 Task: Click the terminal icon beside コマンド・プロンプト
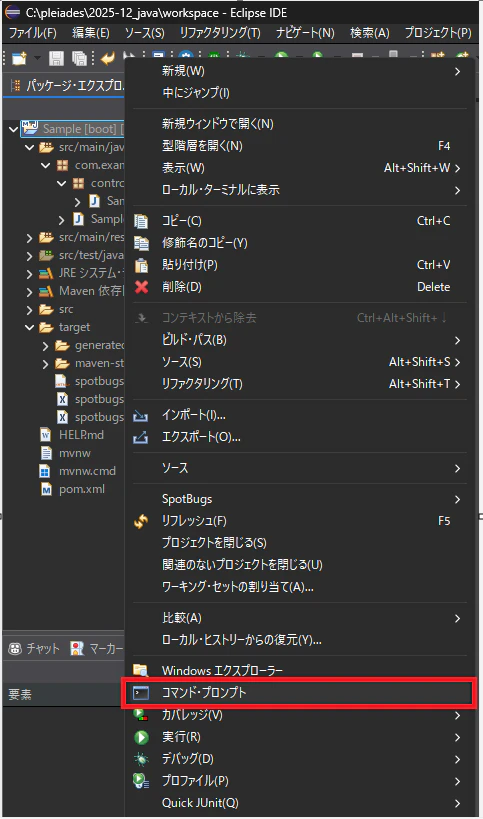(x=141, y=693)
